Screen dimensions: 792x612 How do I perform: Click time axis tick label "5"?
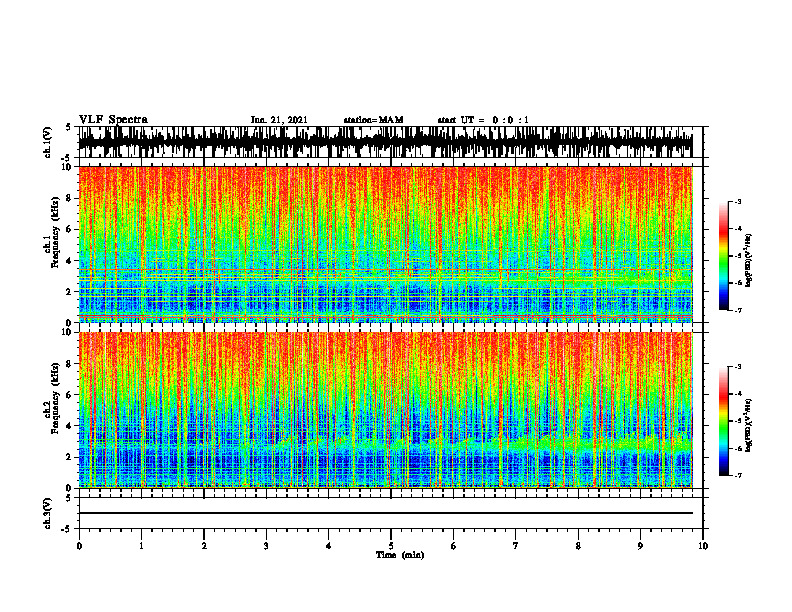(391, 546)
